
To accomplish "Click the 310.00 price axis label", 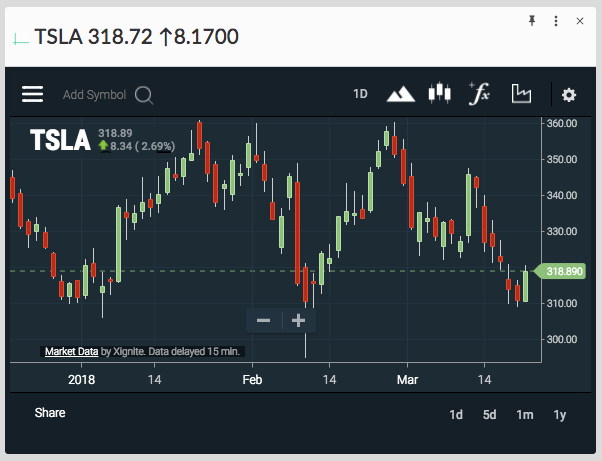I will click(562, 303).
